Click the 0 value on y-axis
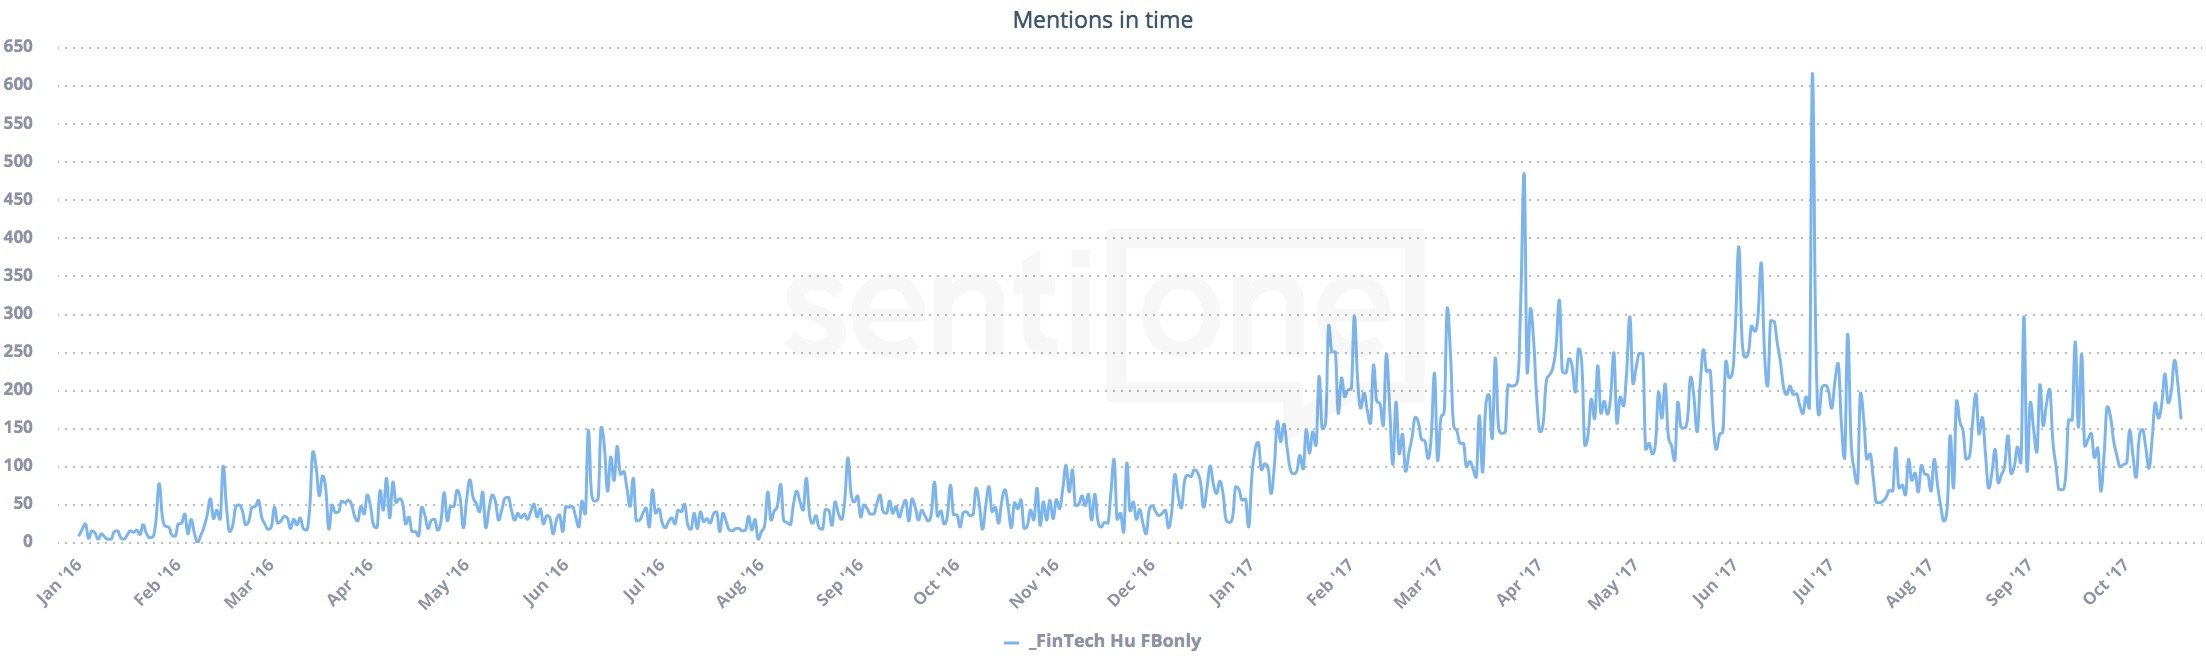Image resolution: width=2206 pixels, height=670 pixels. coord(27,541)
